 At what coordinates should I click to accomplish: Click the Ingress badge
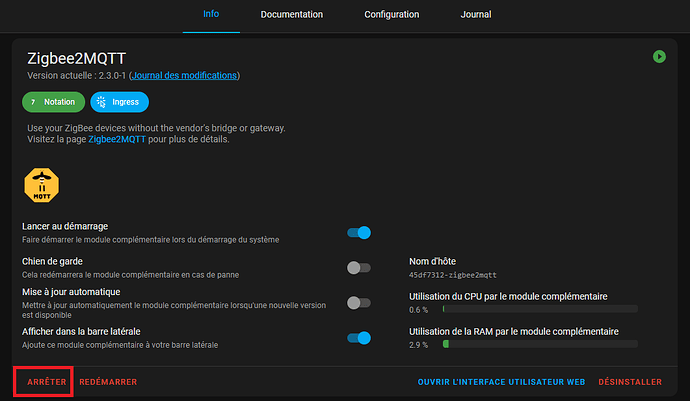point(119,102)
